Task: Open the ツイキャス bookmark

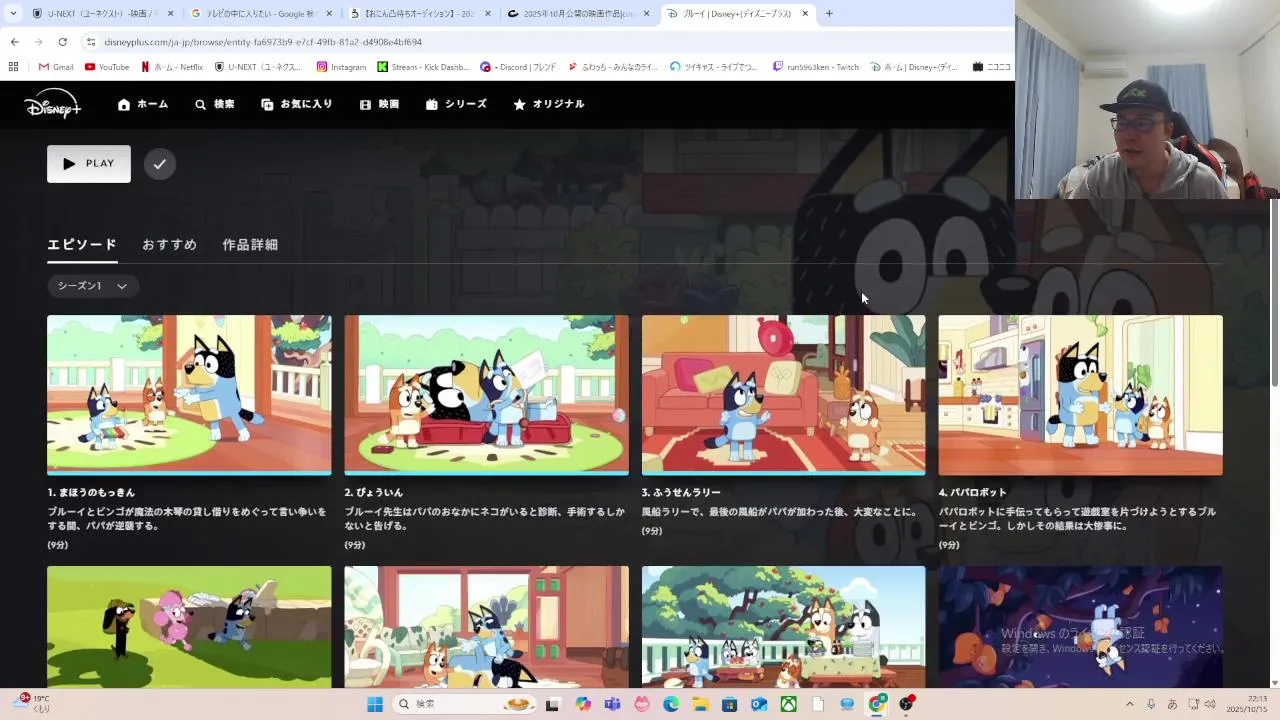Action: click(714, 67)
